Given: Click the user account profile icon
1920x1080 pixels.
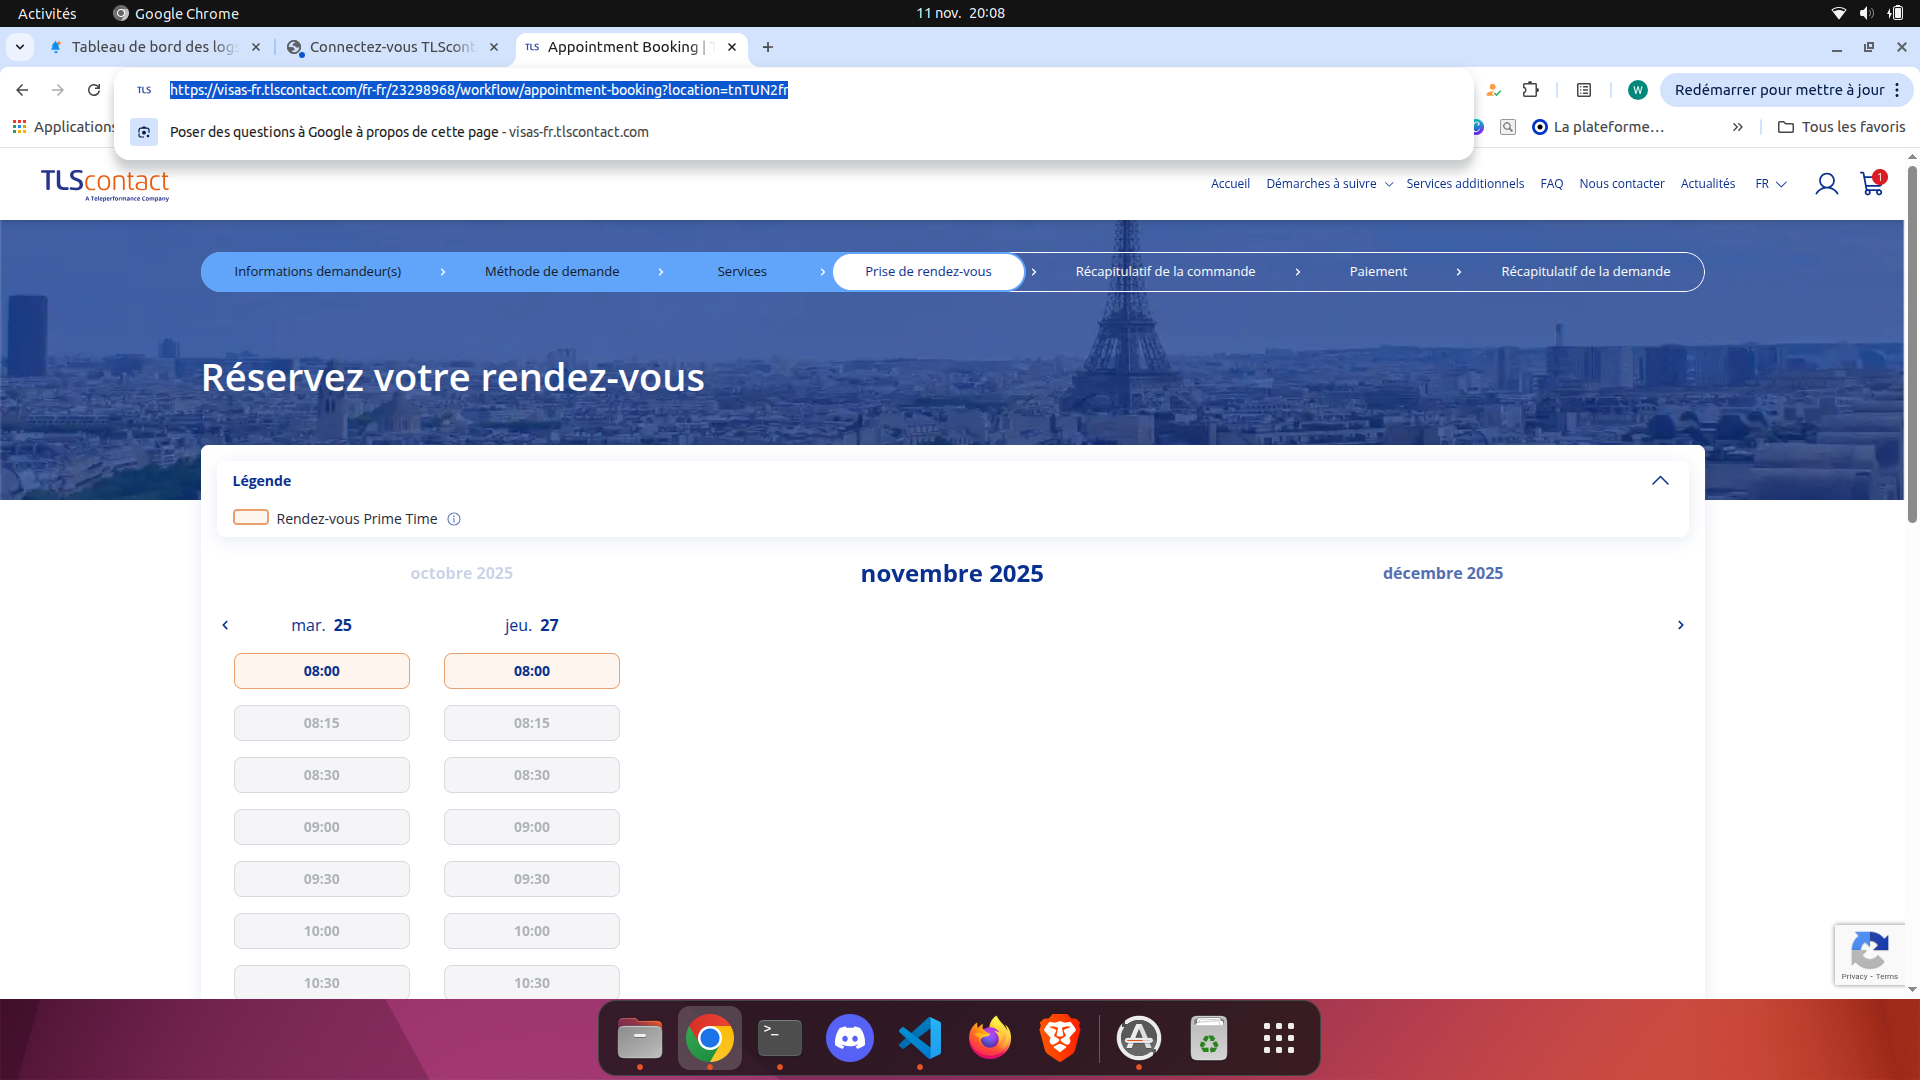Looking at the screenshot, I should click(x=1826, y=184).
